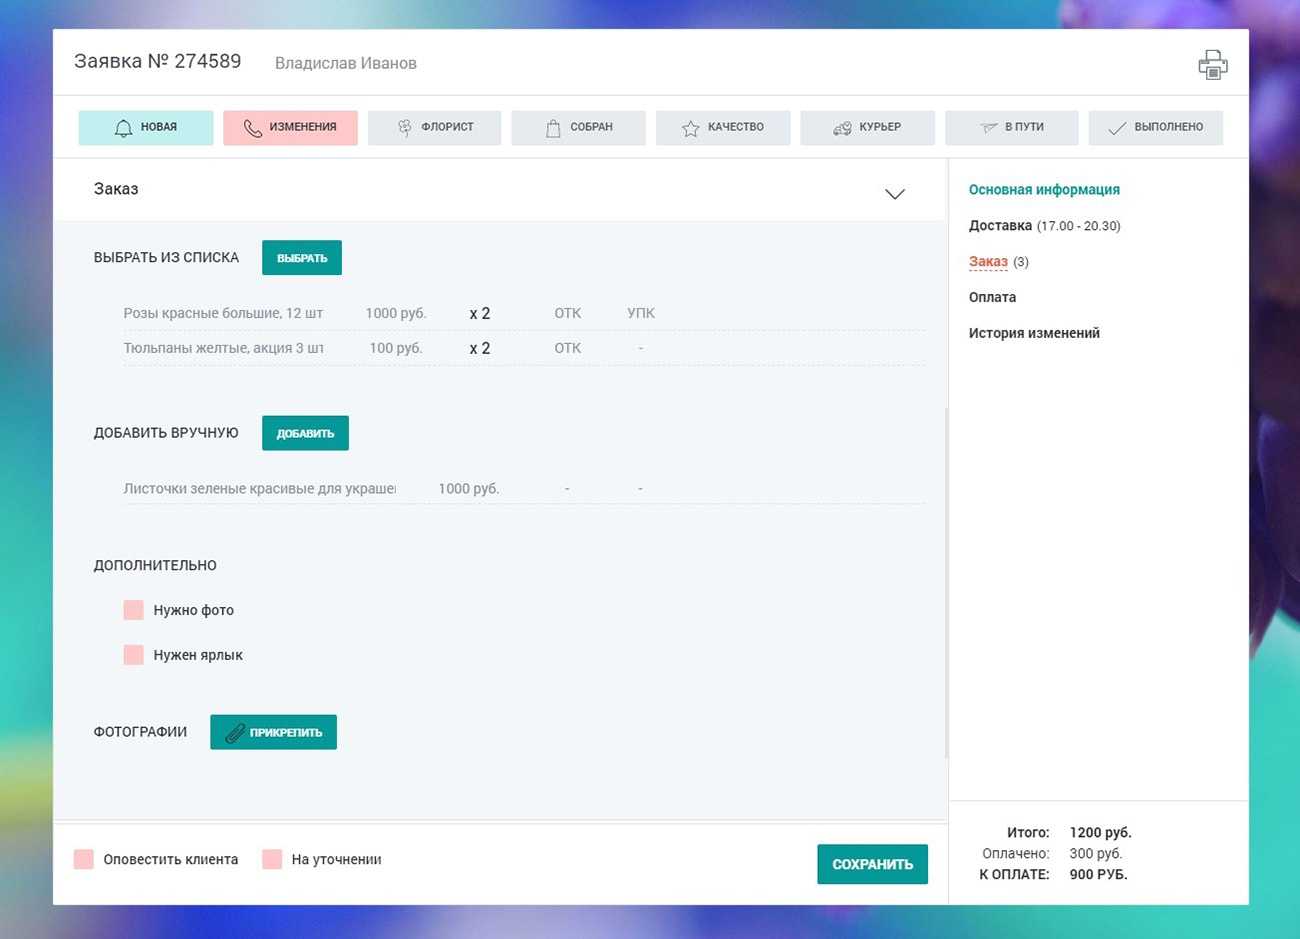Click the Листочки зеленые item name field
The width and height of the screenshot is (1300, 939).
click(x=259, y=489)
